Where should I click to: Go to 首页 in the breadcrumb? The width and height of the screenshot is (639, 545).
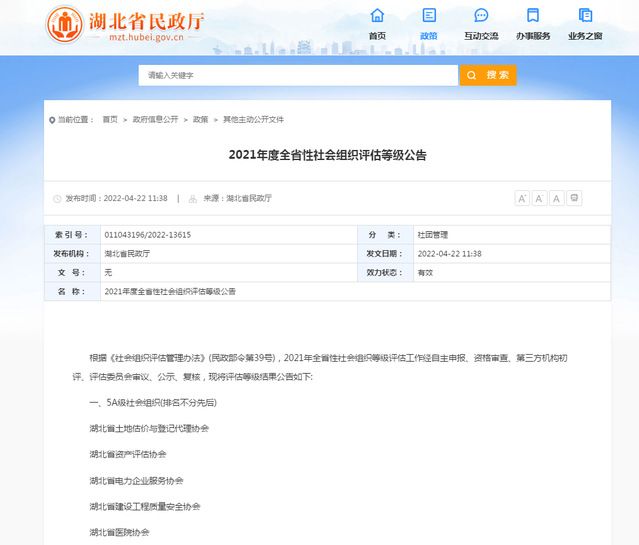tap(109, 120)
